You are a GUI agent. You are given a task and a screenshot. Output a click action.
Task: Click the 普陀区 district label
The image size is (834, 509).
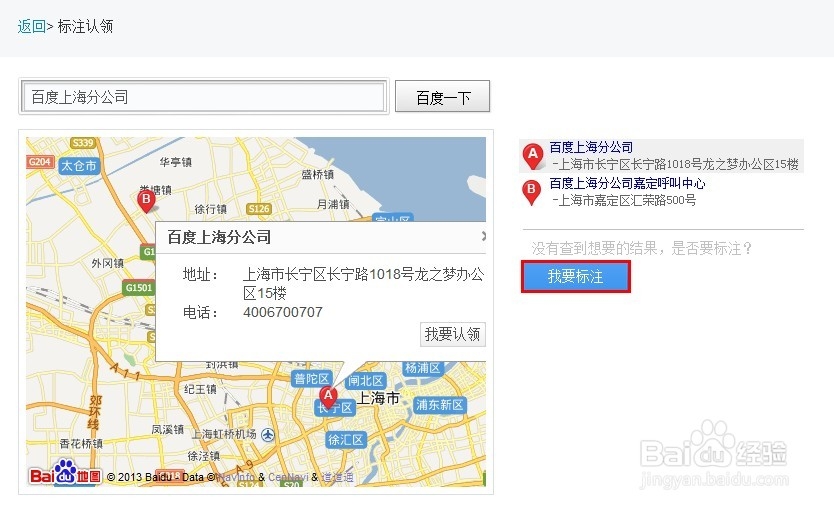click(x=312, y=379)
